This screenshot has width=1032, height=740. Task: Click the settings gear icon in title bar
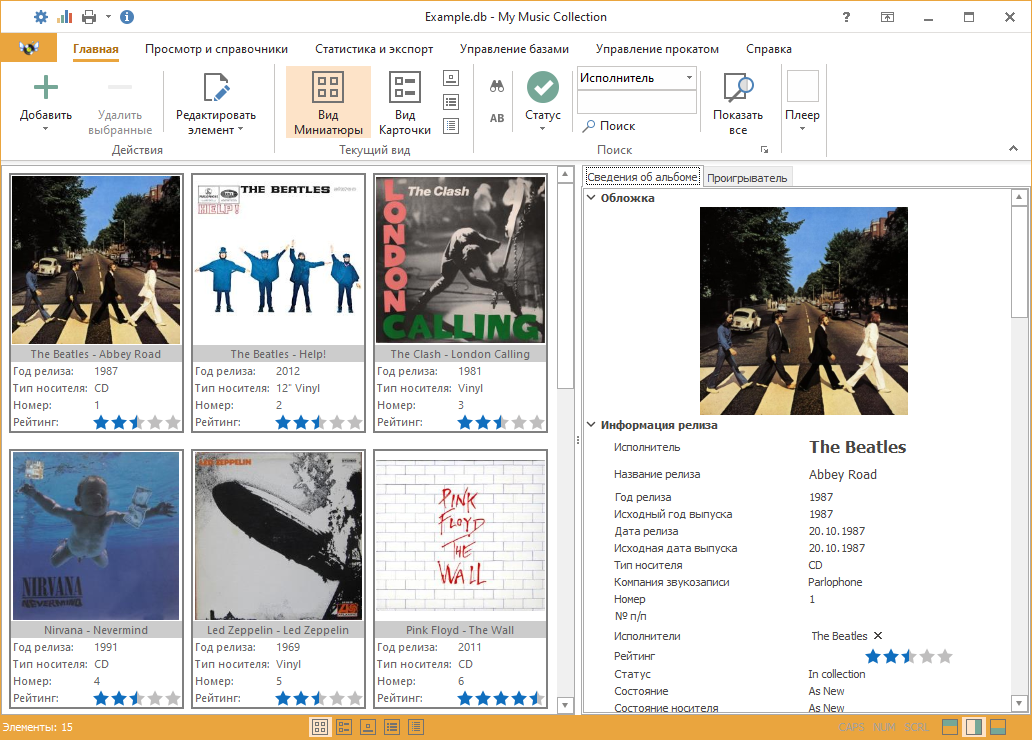pos(41,17)
